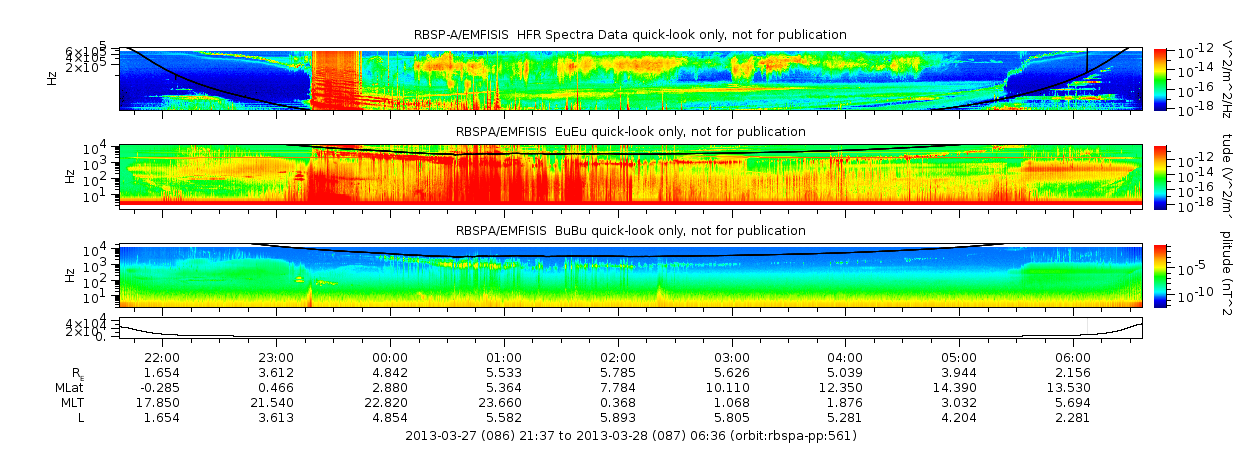Click the 06:00 time axis label
Viewport: 1250px width, 449px height.
coord(1073,357)
